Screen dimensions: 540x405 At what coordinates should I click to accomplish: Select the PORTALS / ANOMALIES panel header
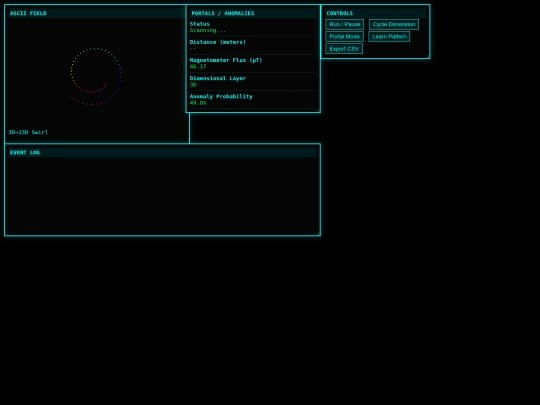pyautogui.click(x=253, y=13)
